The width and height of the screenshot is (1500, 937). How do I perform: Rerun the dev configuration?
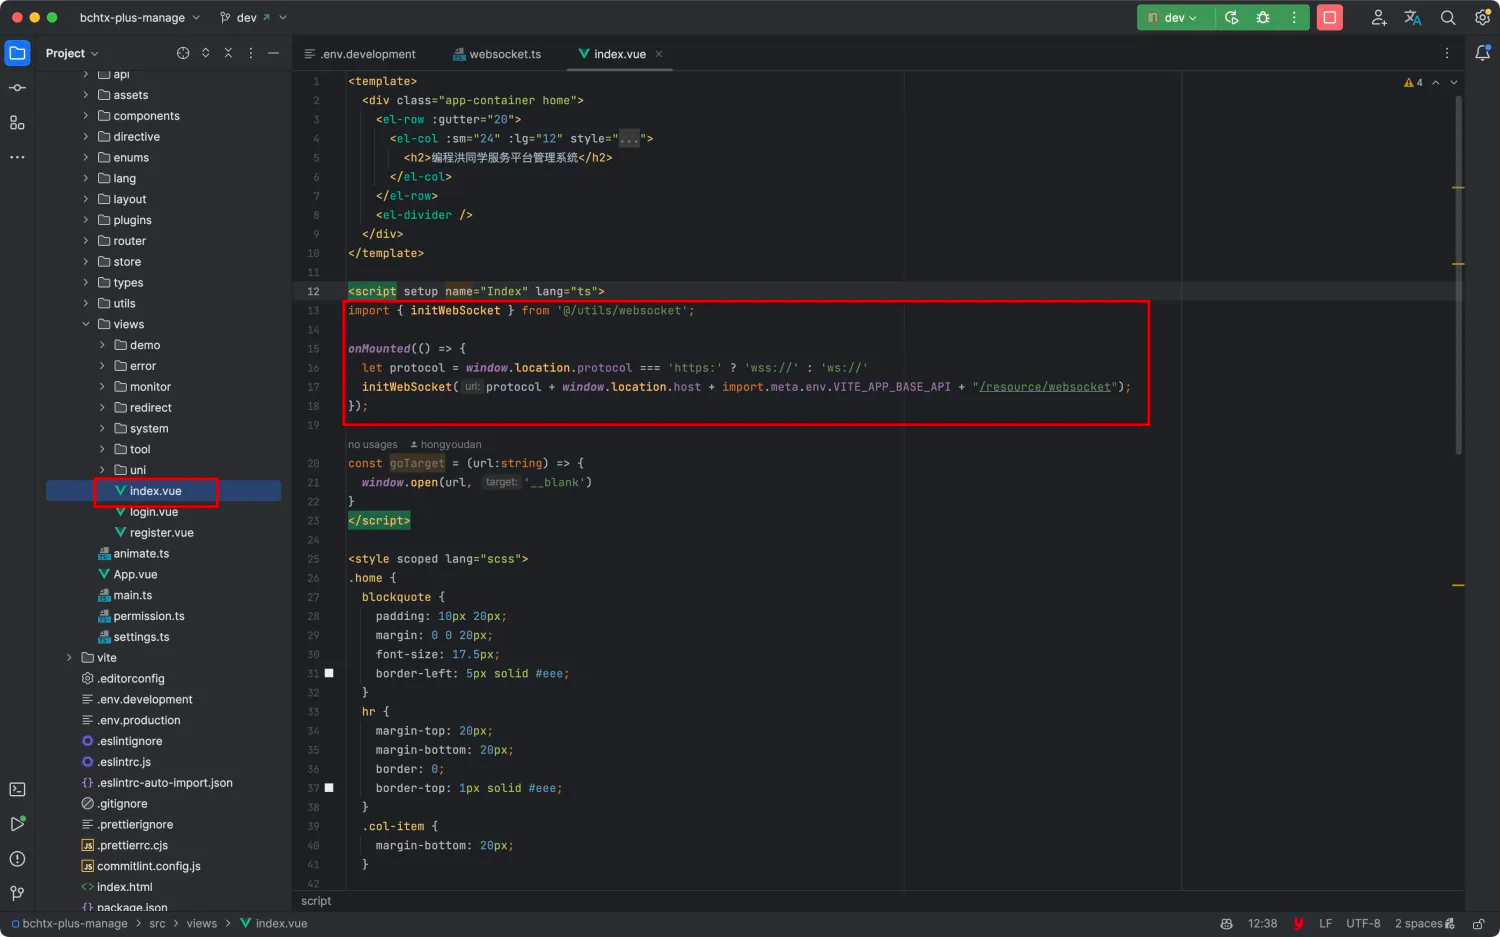[1232, 17]
